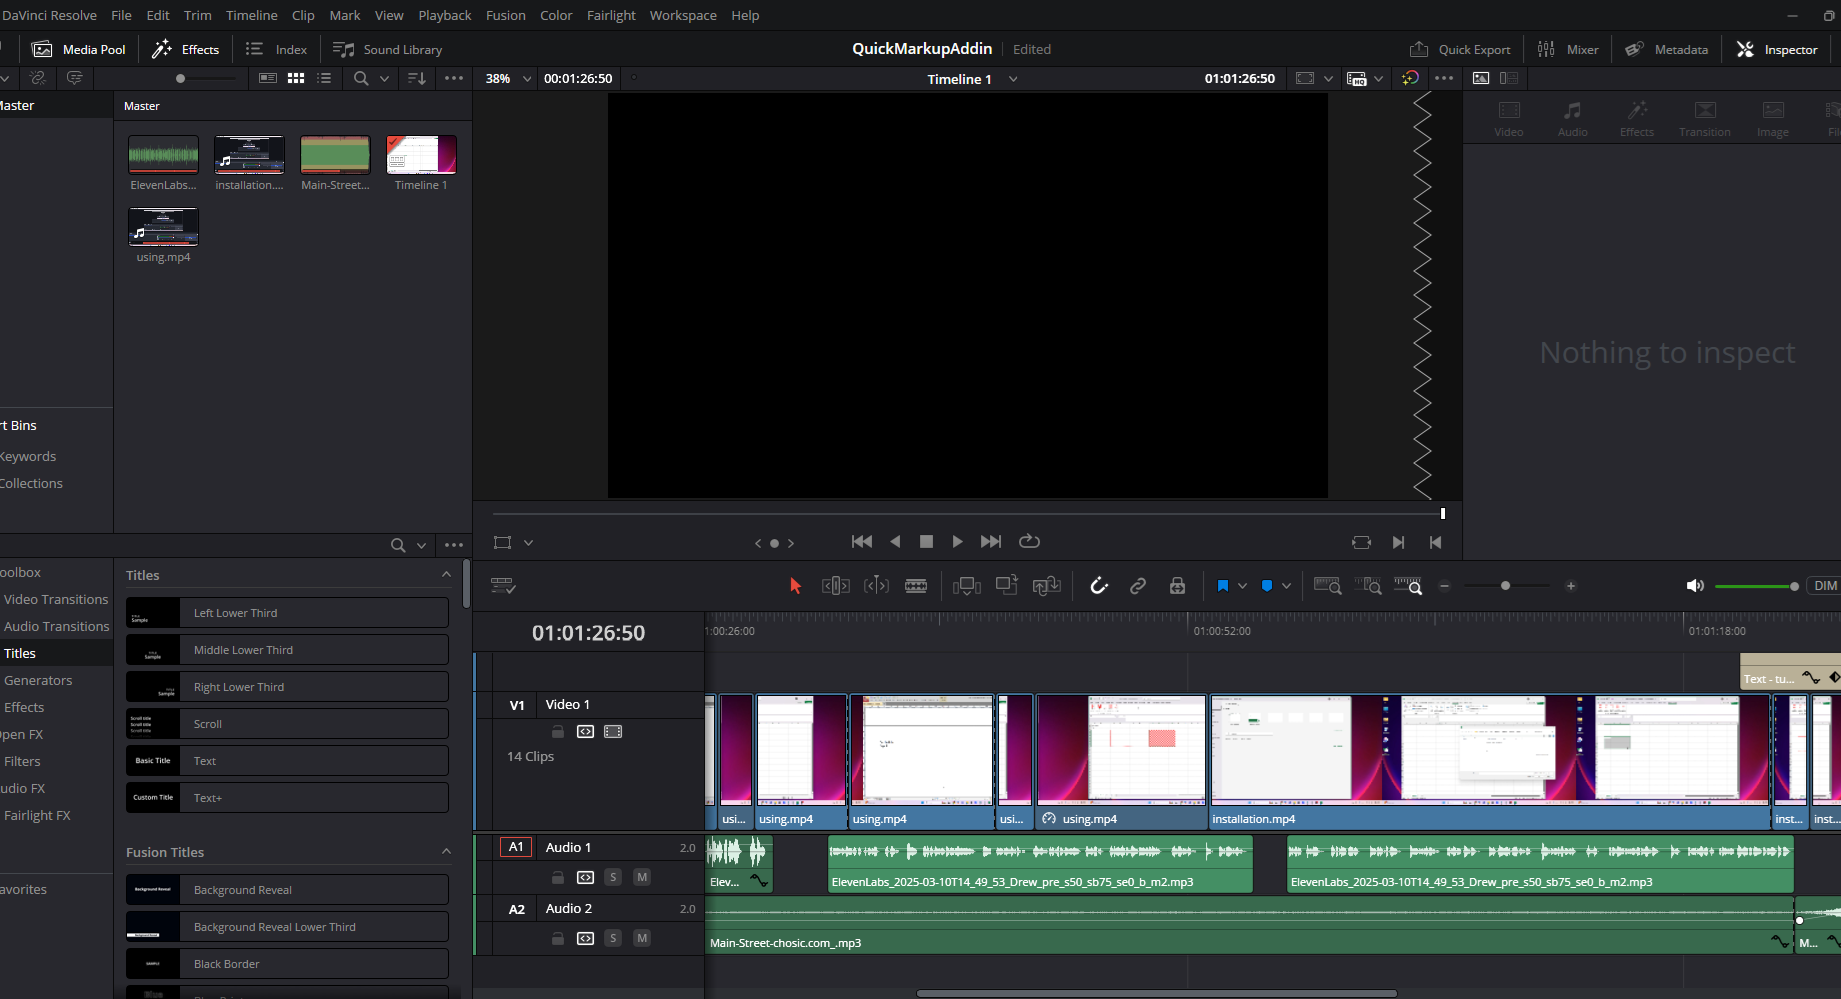Open the effects search dropdown arrow

(x=421, y=545)
